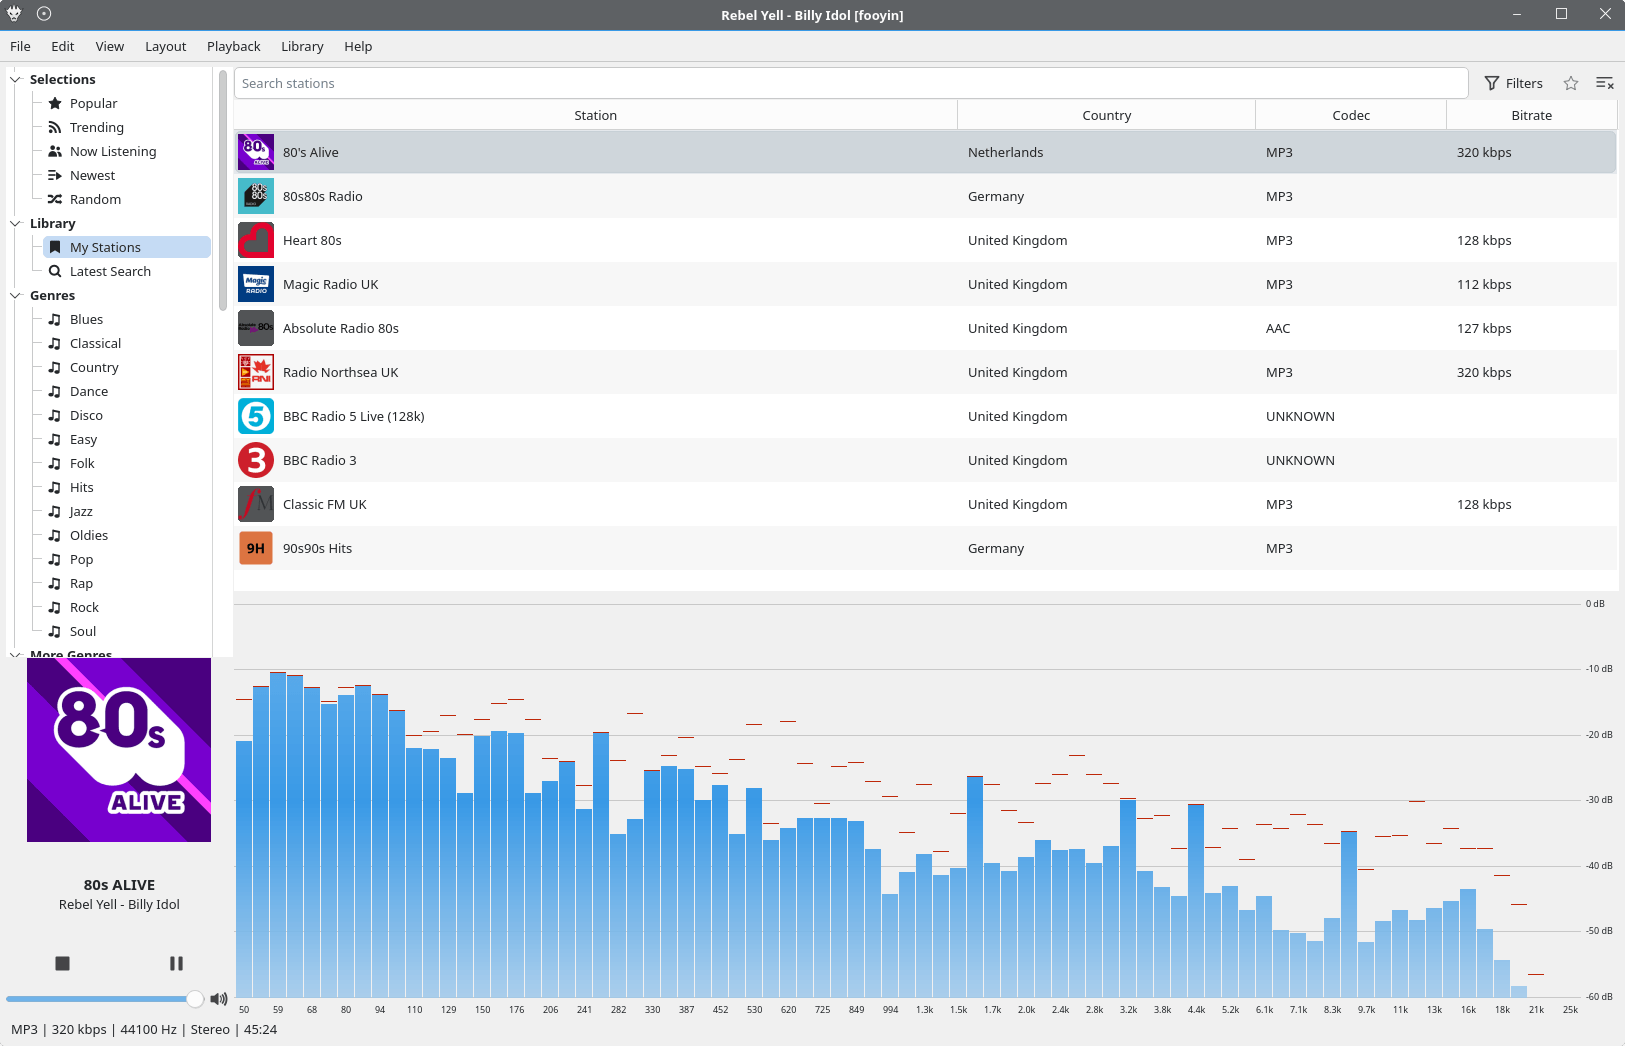The width and height of the screenshot is (1625, 1046).
Task: Open the Playback menu
Action: 234,46
